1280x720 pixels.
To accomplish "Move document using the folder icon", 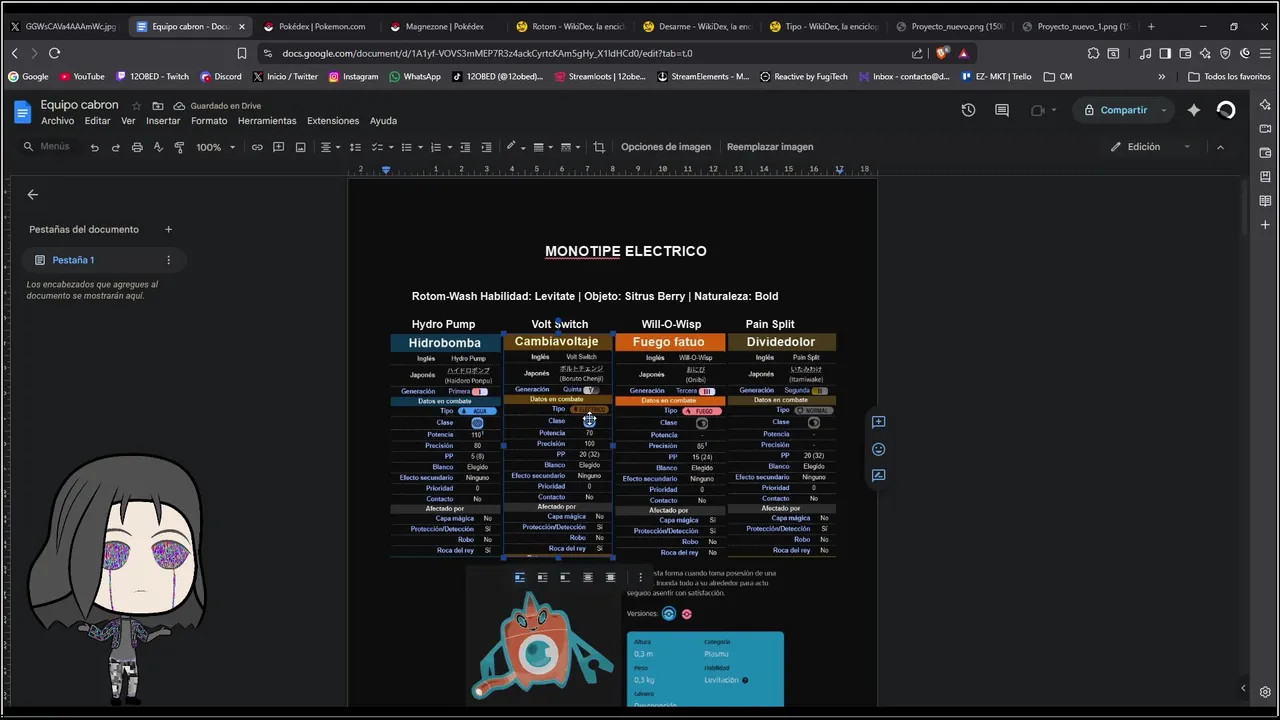I will tap(158, 106).
